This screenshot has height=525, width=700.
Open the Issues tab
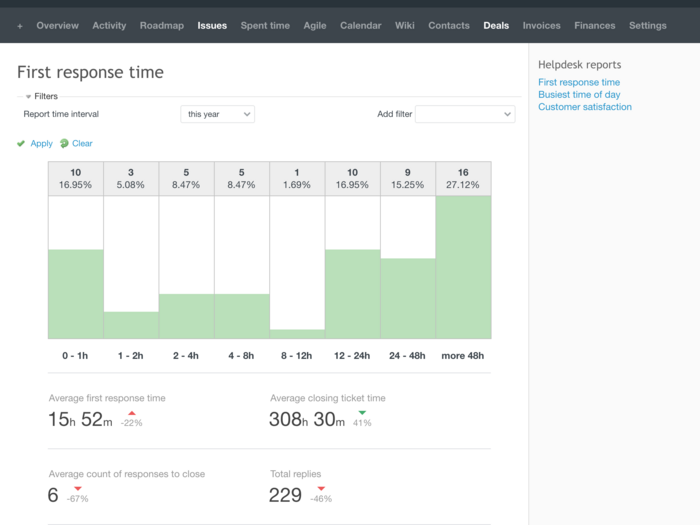point(212,26)
